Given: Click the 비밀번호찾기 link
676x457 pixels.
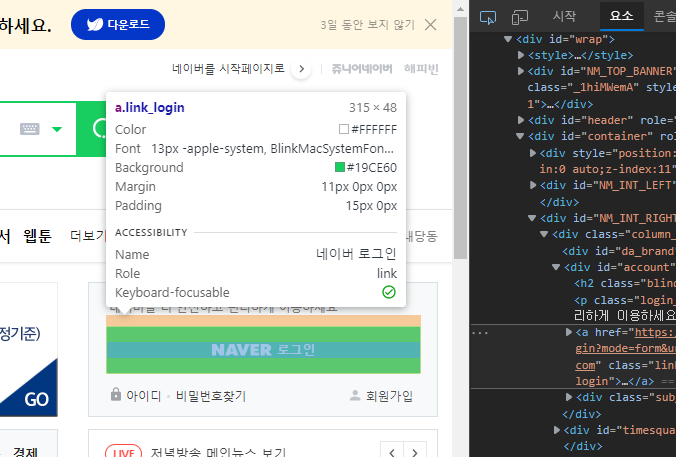Looking at the screenshot, I should 211,396.
